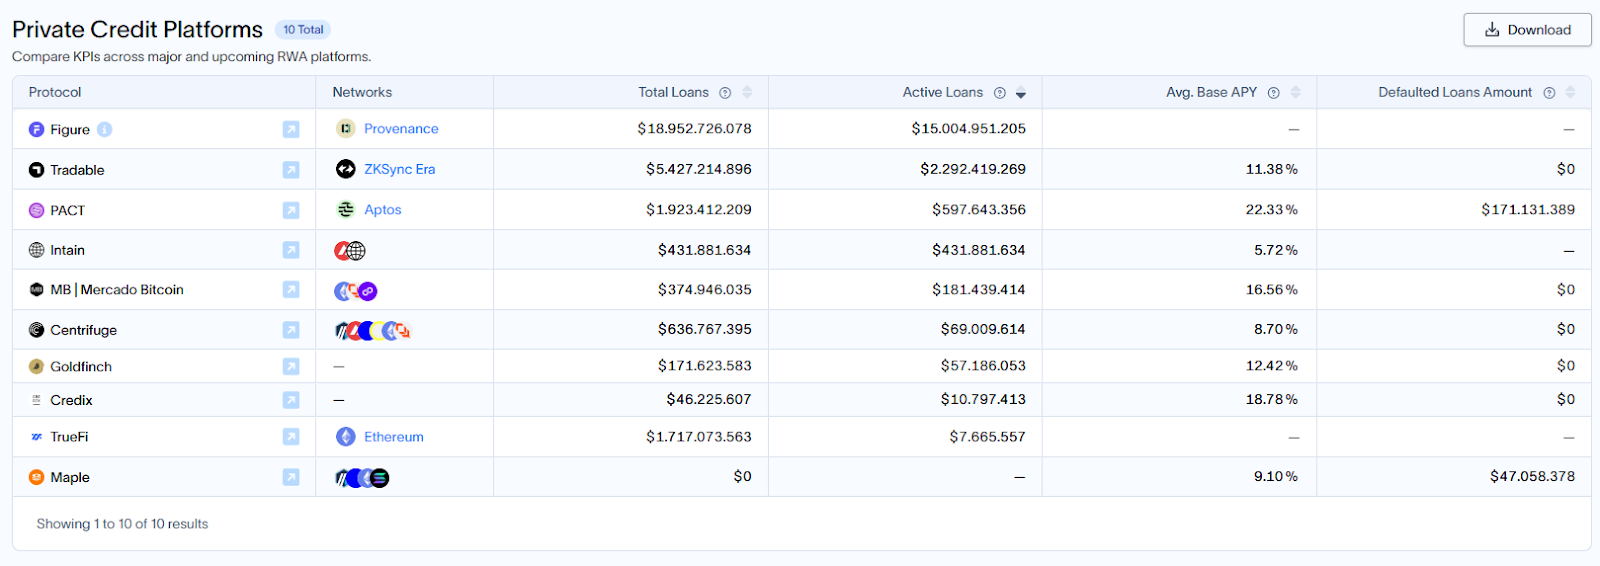Screen dimensions: 1600x566
Task: Click Centrifuge's network icons cluster
Action: click(373, 330)
